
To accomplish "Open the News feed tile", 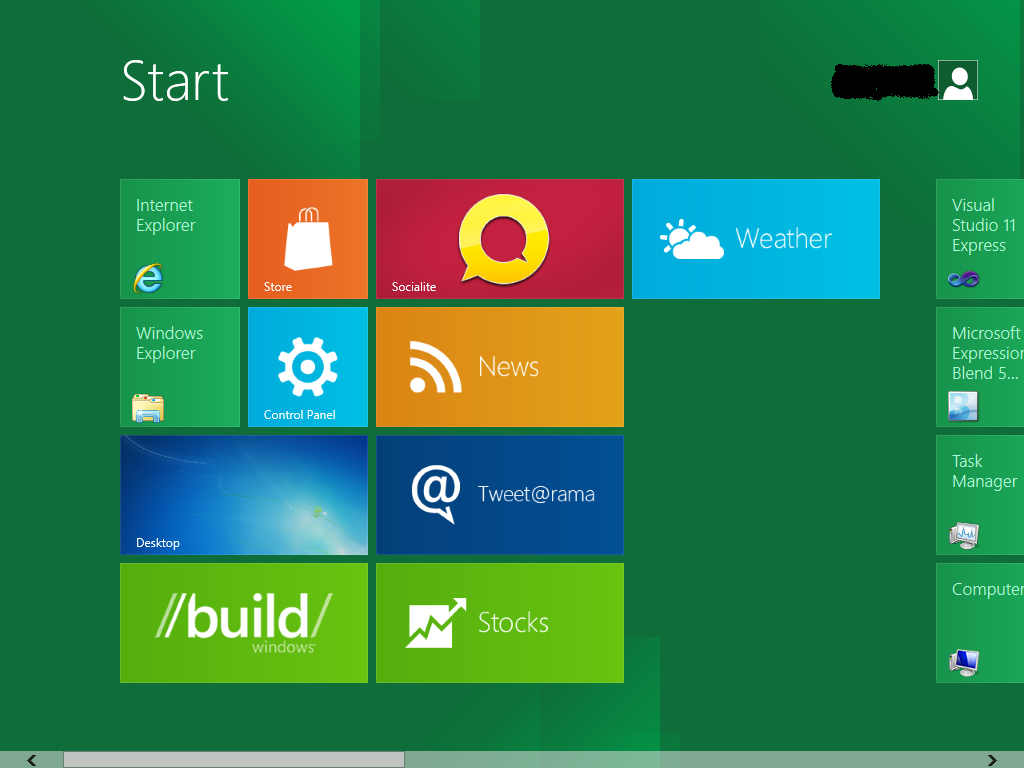I will tap(500, 367).
